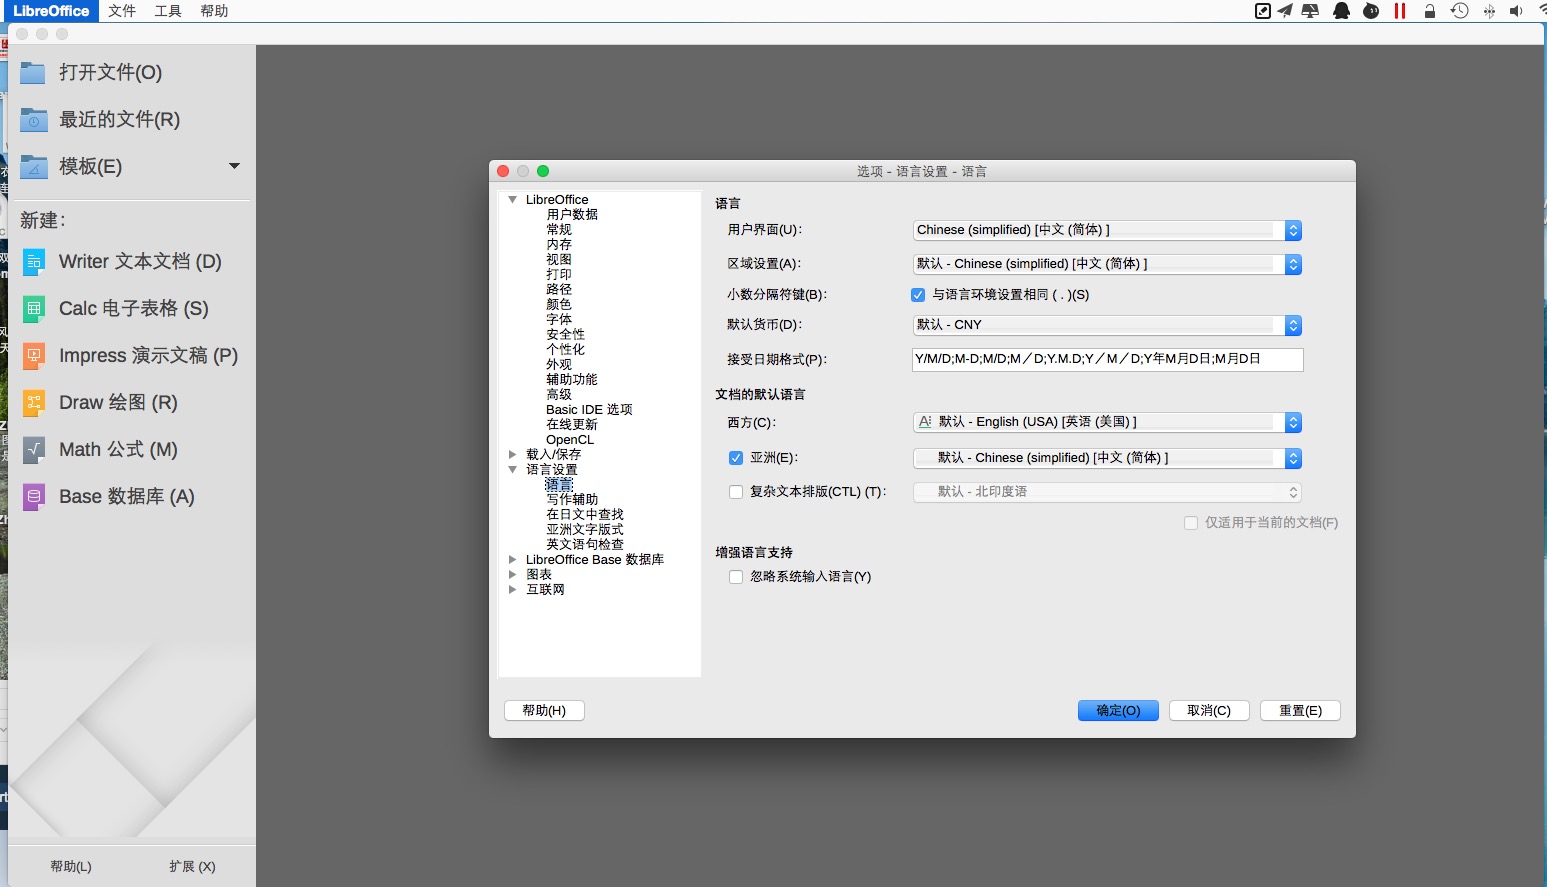The height and width of the screenshot is (887, 1547).
Task: Click the red pause bars icon in the menu bar
Action: pos(1400,11)
